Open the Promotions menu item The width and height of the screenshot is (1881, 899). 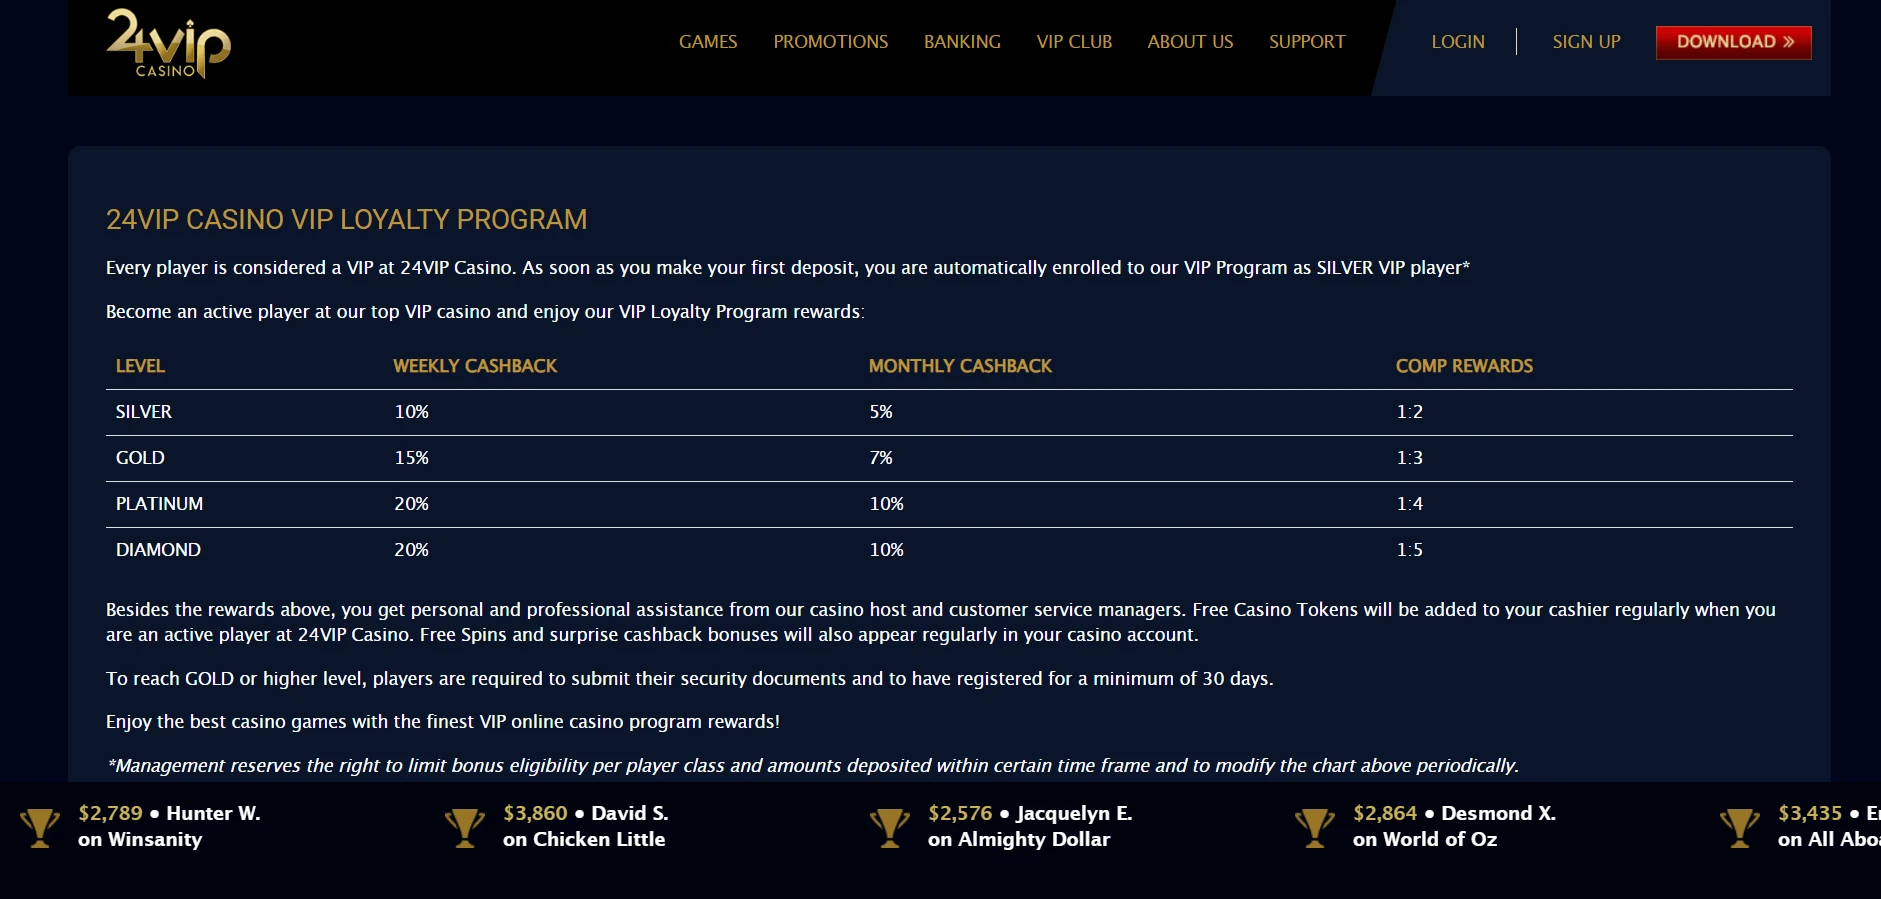click(831, 42)
